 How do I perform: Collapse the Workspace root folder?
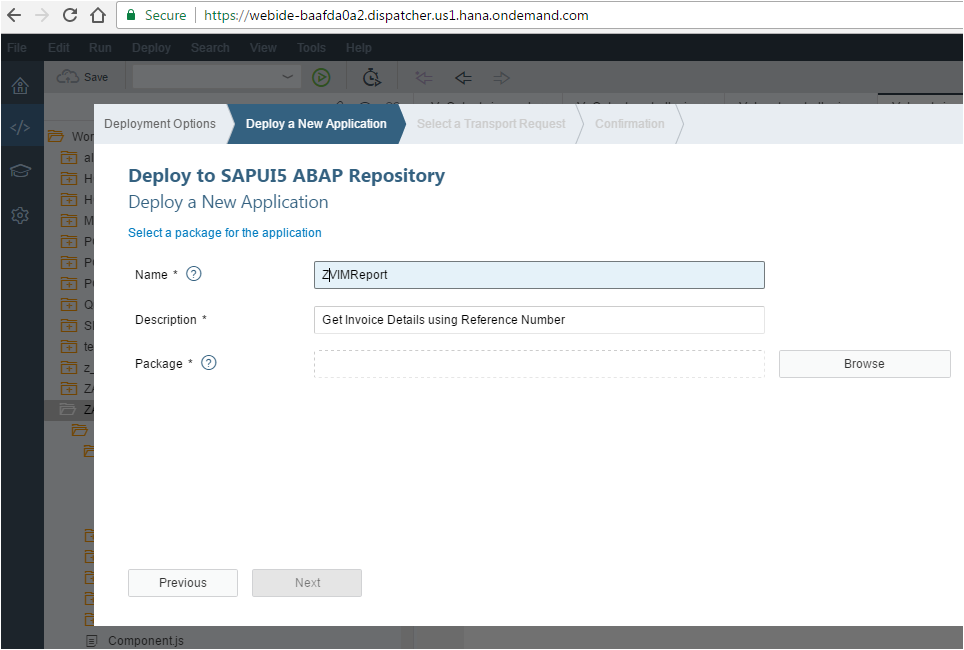[56, 136]
